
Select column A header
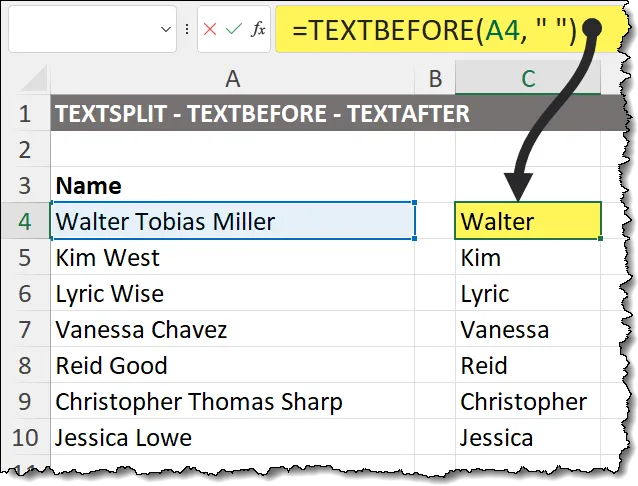(232, 78)
